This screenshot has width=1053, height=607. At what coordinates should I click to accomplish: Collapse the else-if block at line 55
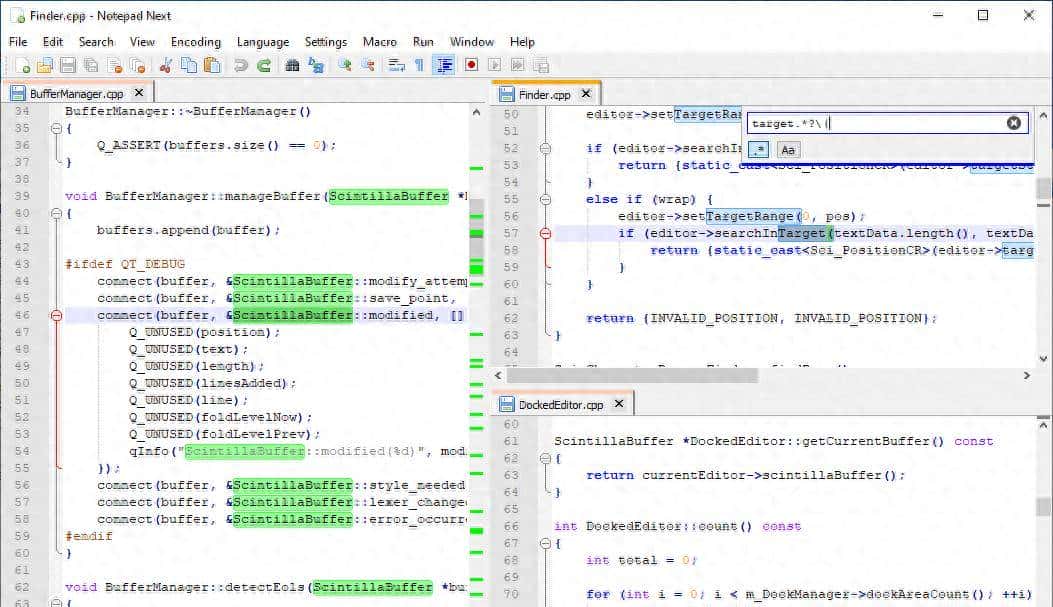tap(547, 199)
